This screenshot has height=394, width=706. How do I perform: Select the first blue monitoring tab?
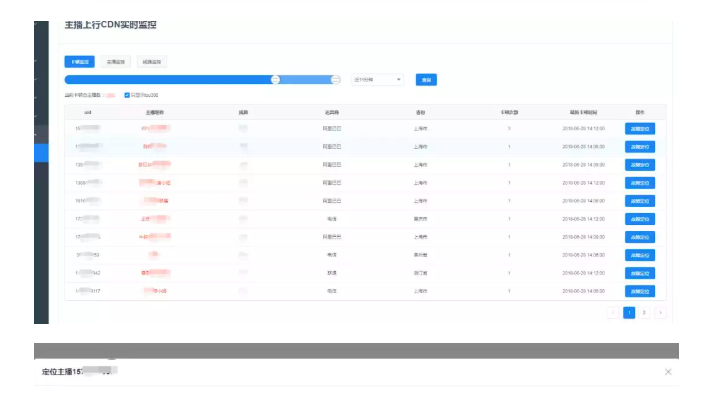pyautogui.click(x=79, y=62)
